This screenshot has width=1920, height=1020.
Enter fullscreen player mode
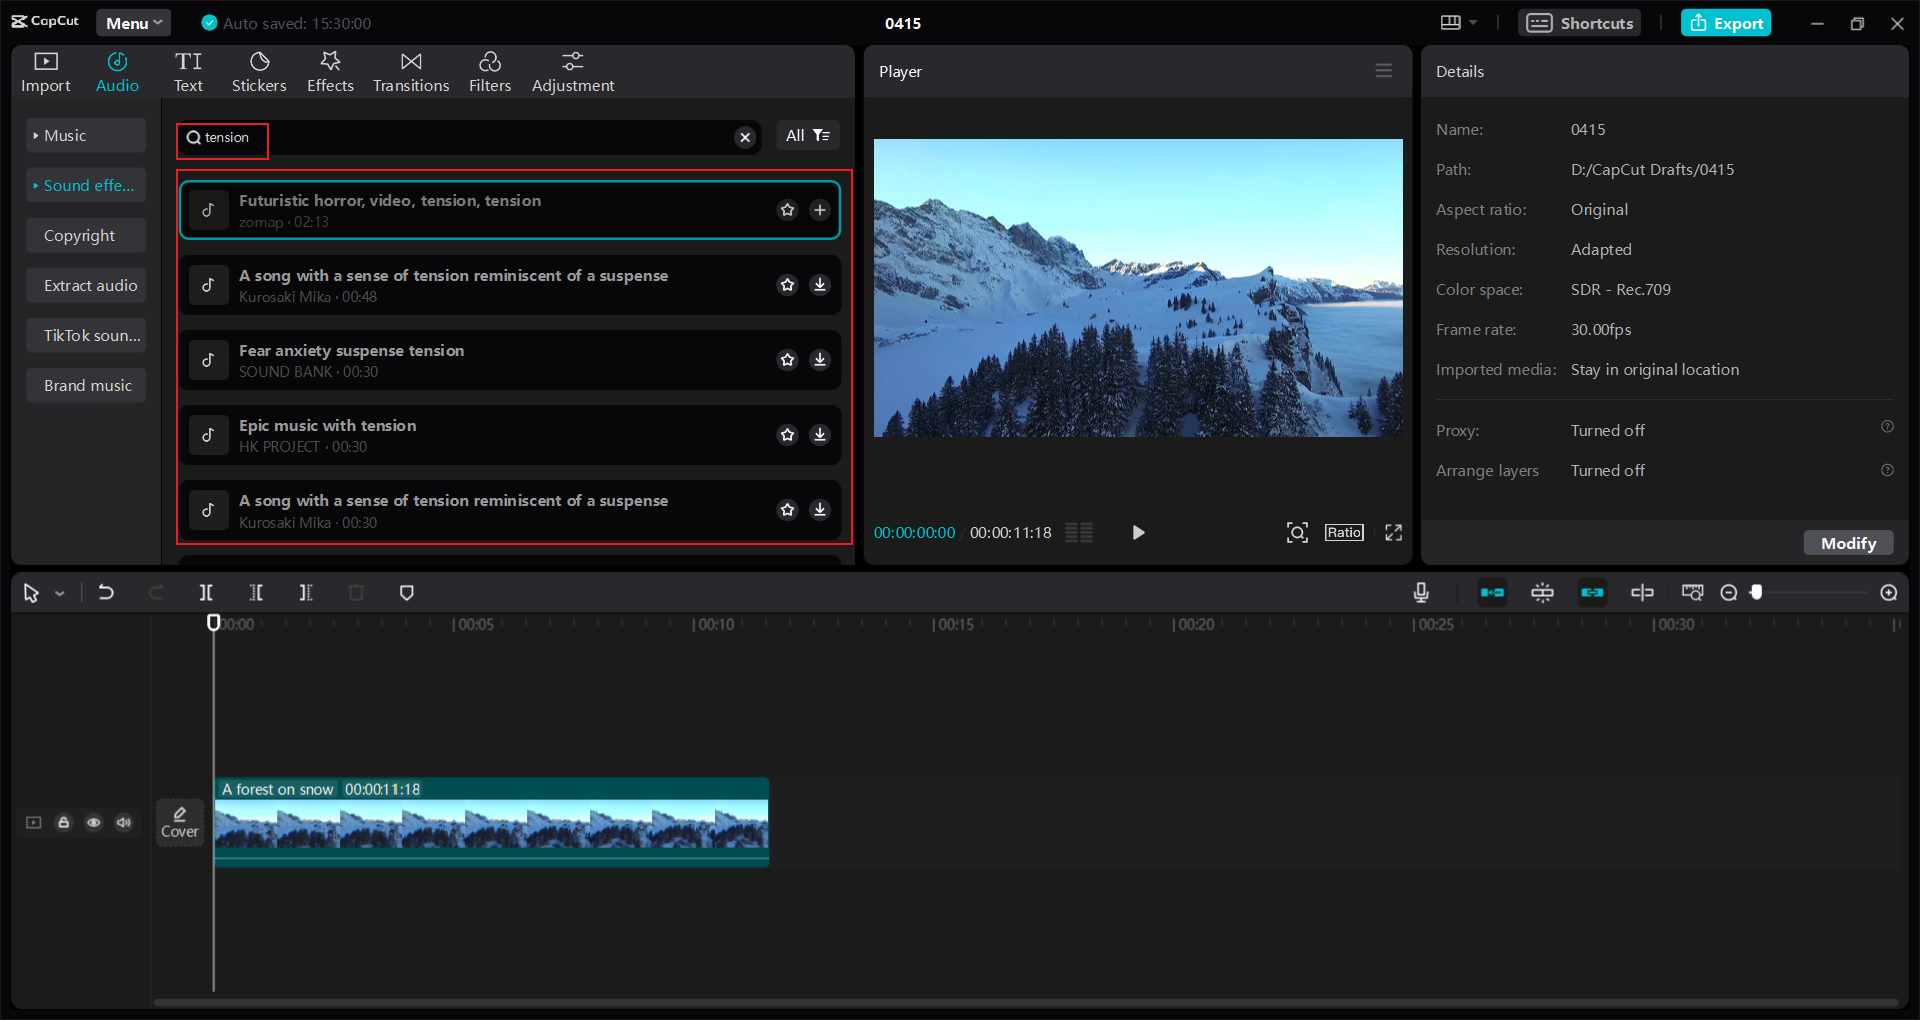[1393, 533]
